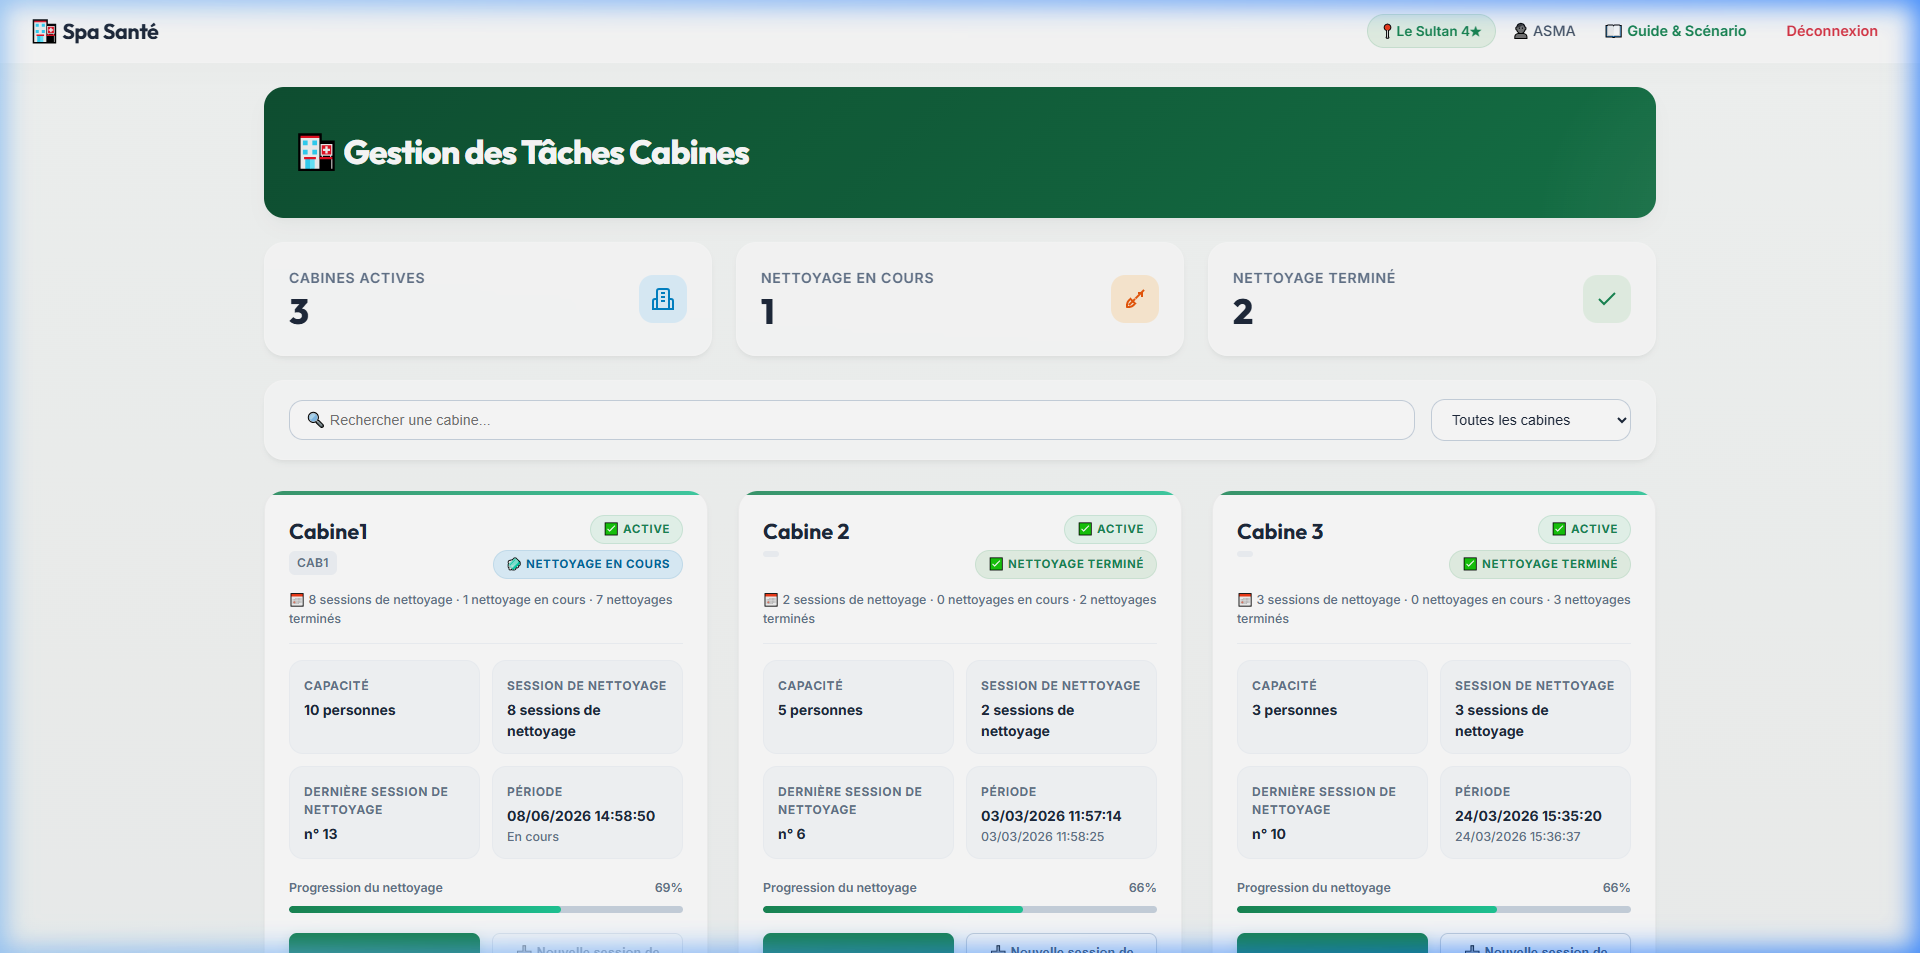
Task: Toggle the ACTIVE badge on Cabine1
Action: 637,529
